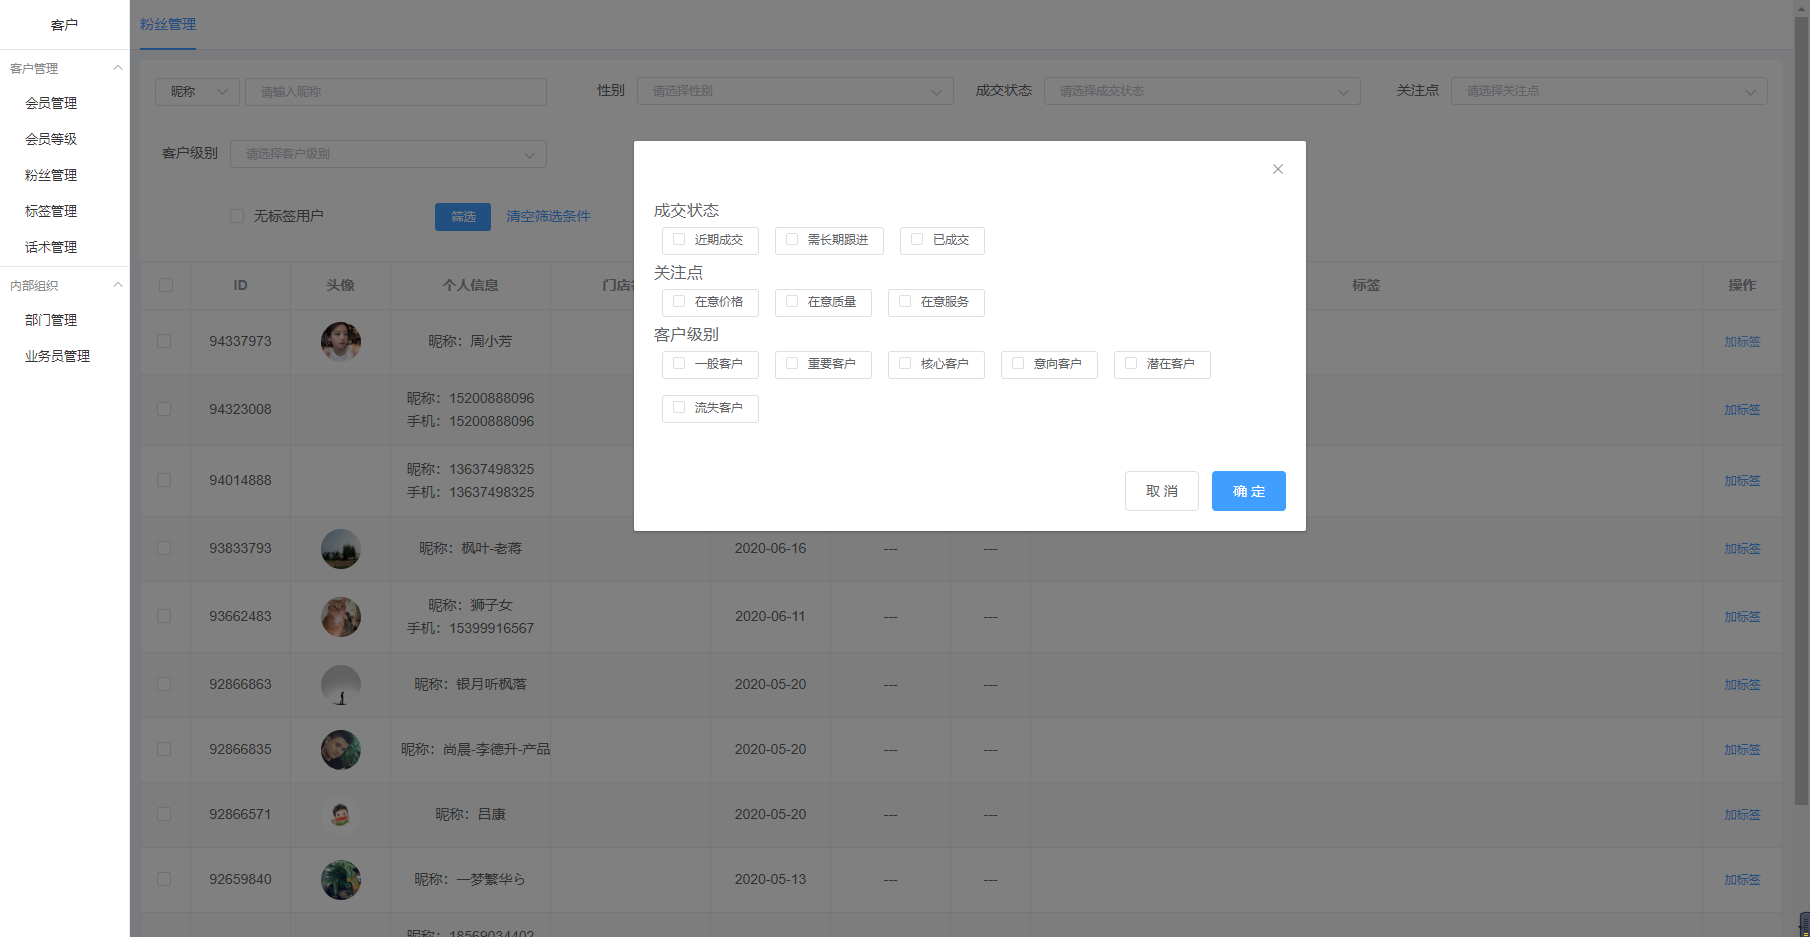Select the 在意价格 checkbox
This screenshot has width=1810, height=937.
coord(679,302)
